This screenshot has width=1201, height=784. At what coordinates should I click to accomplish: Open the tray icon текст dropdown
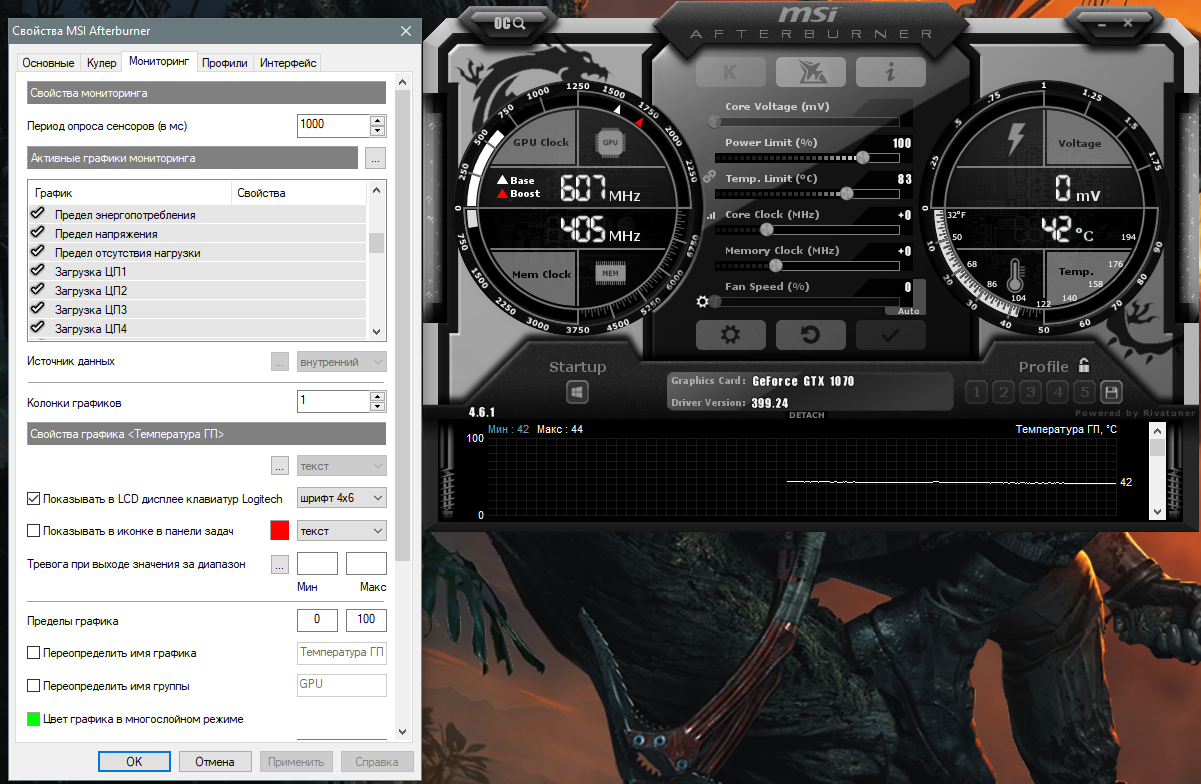[342, 531]
